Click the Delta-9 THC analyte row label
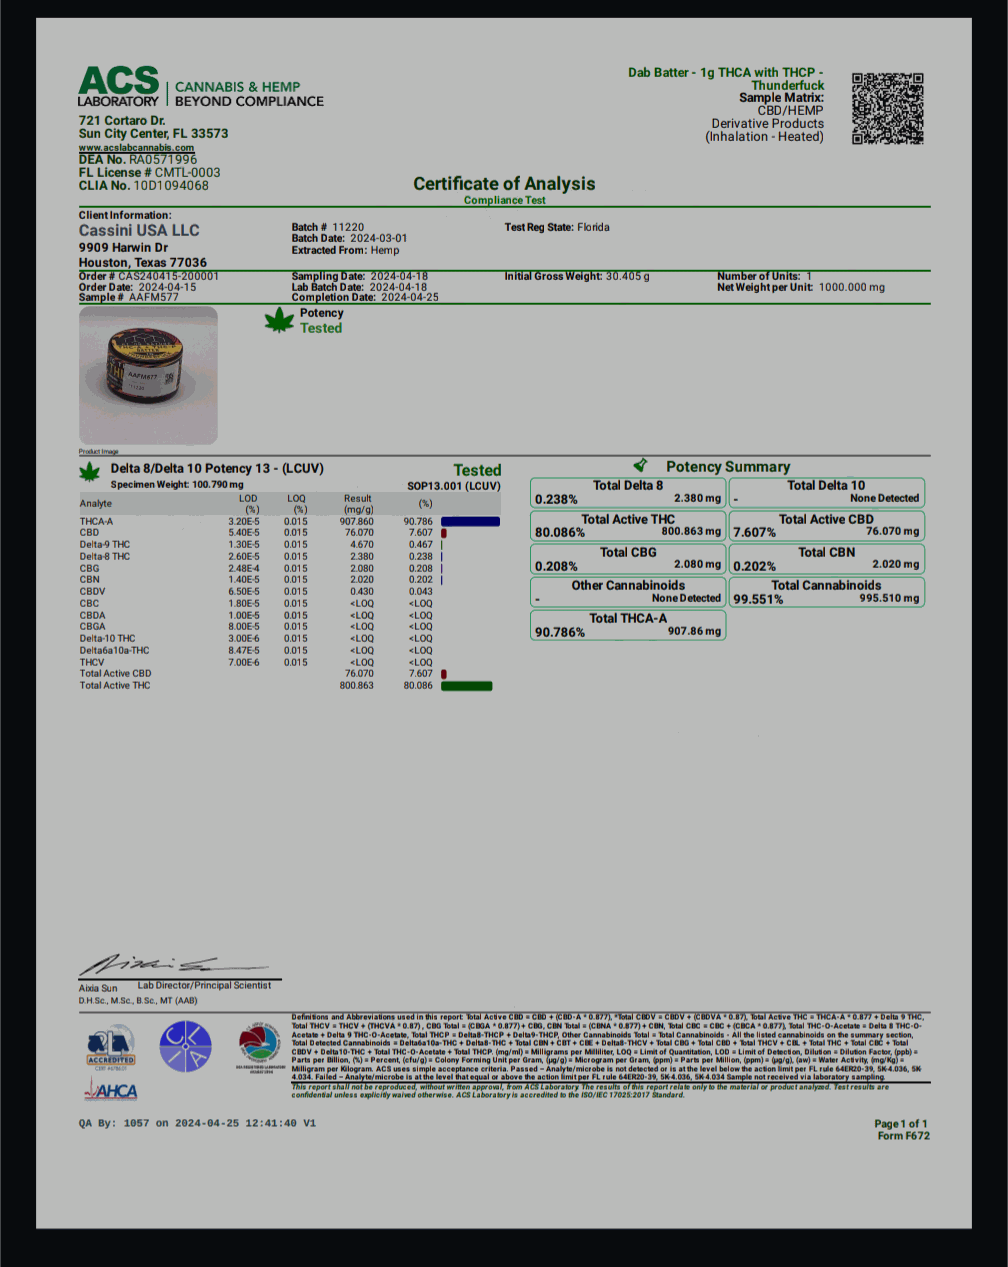This screenshot has width=1008, height=1267. tap(105, 545)
